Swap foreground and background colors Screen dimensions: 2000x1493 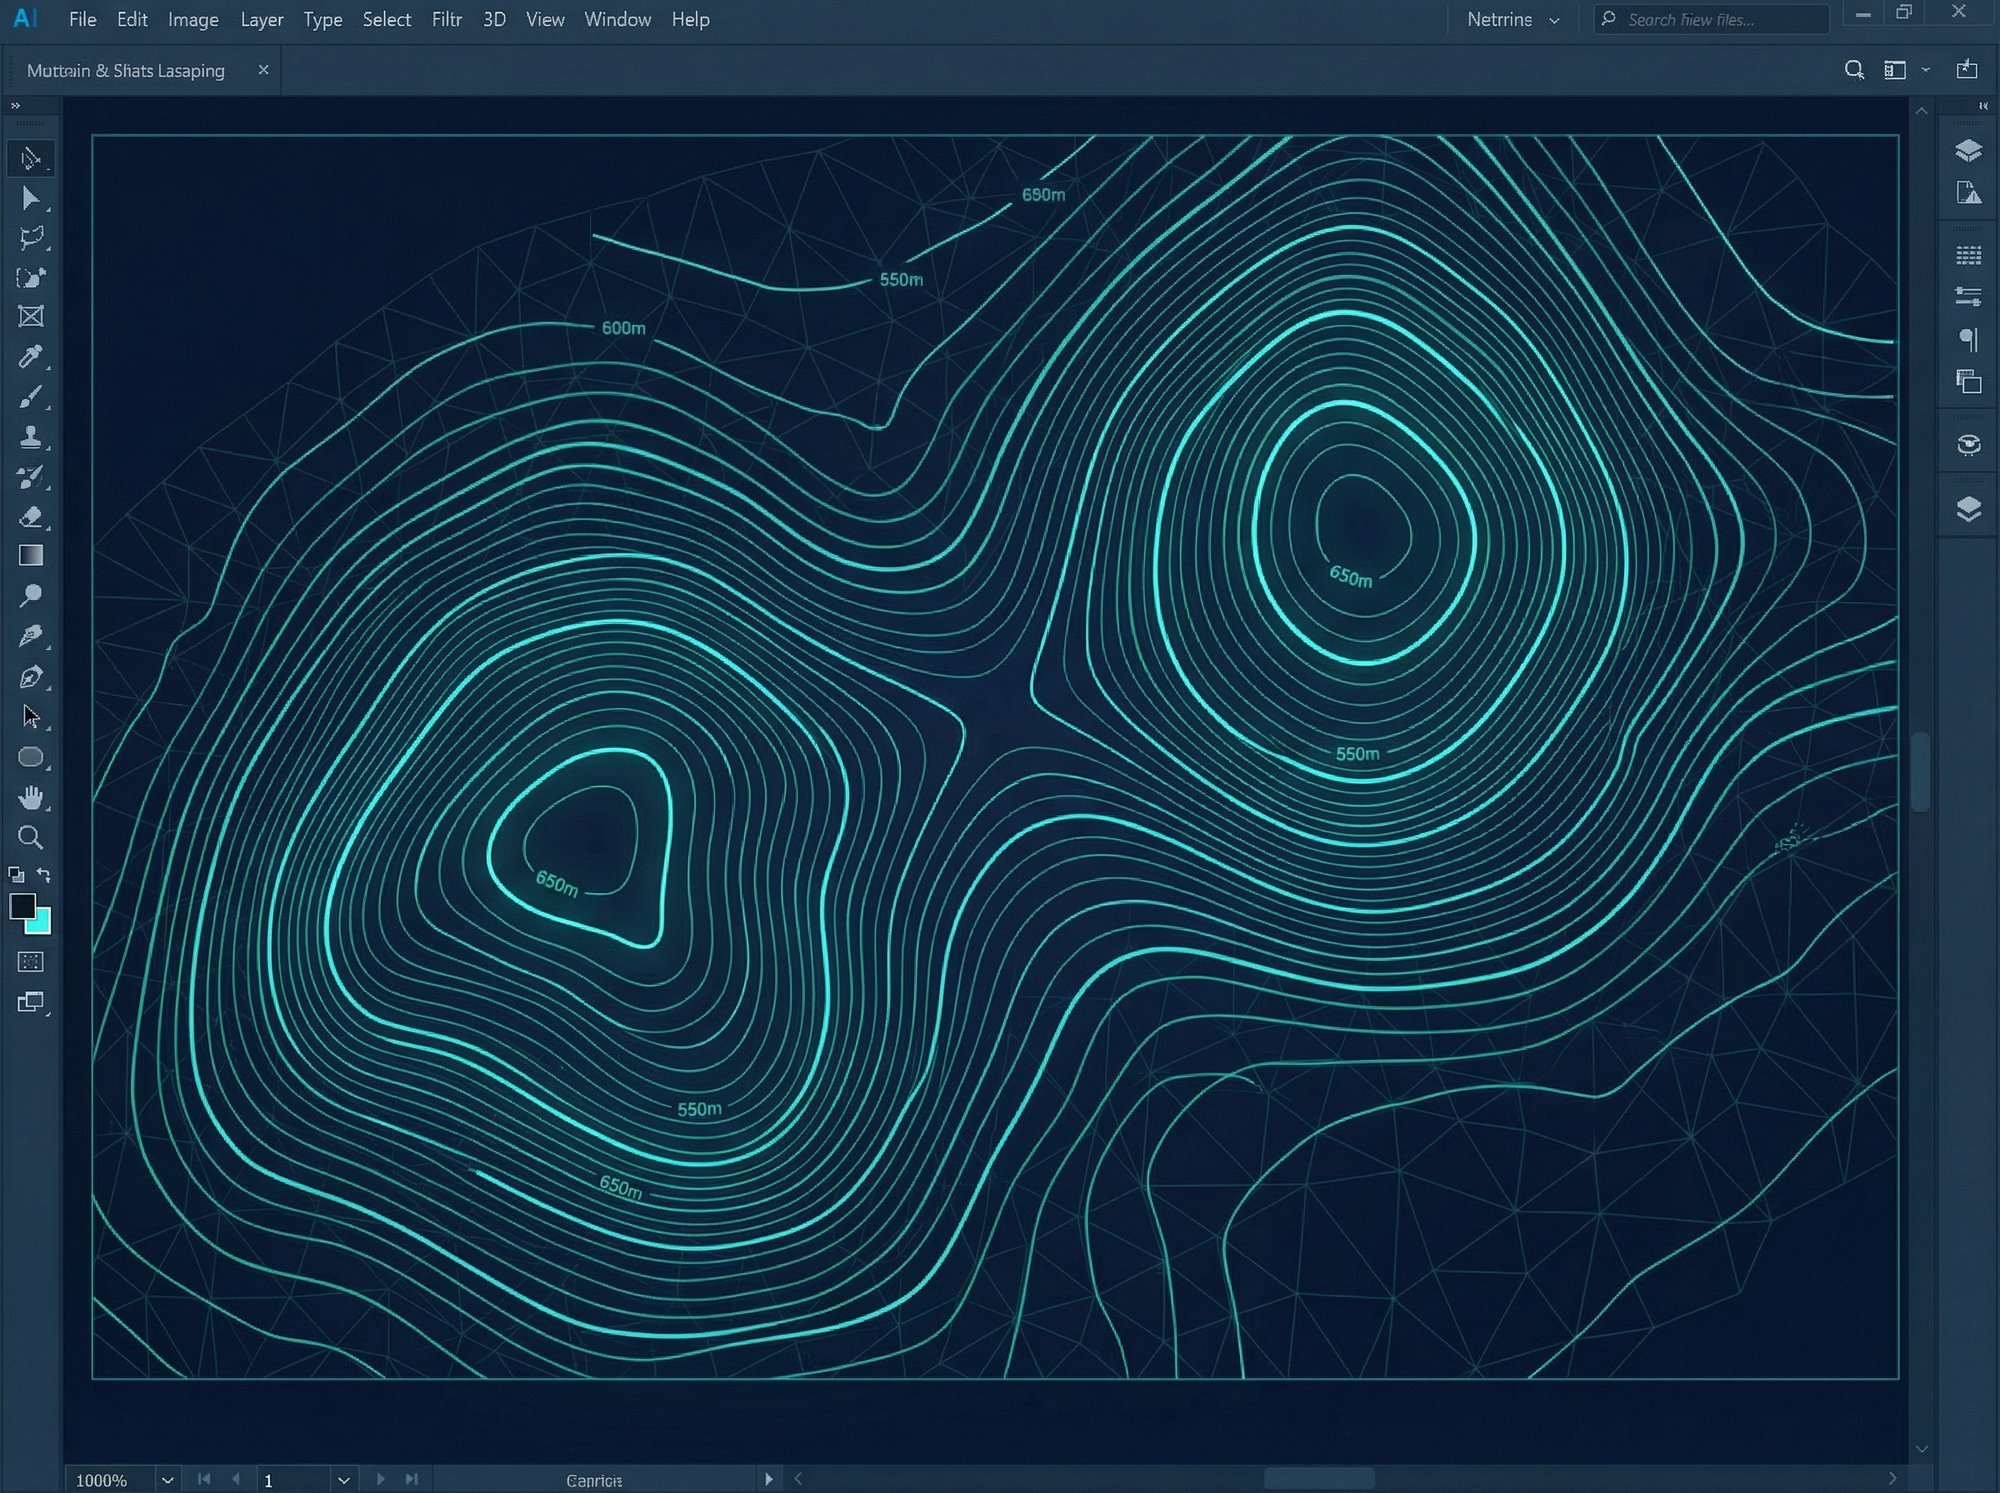[44, 875]
